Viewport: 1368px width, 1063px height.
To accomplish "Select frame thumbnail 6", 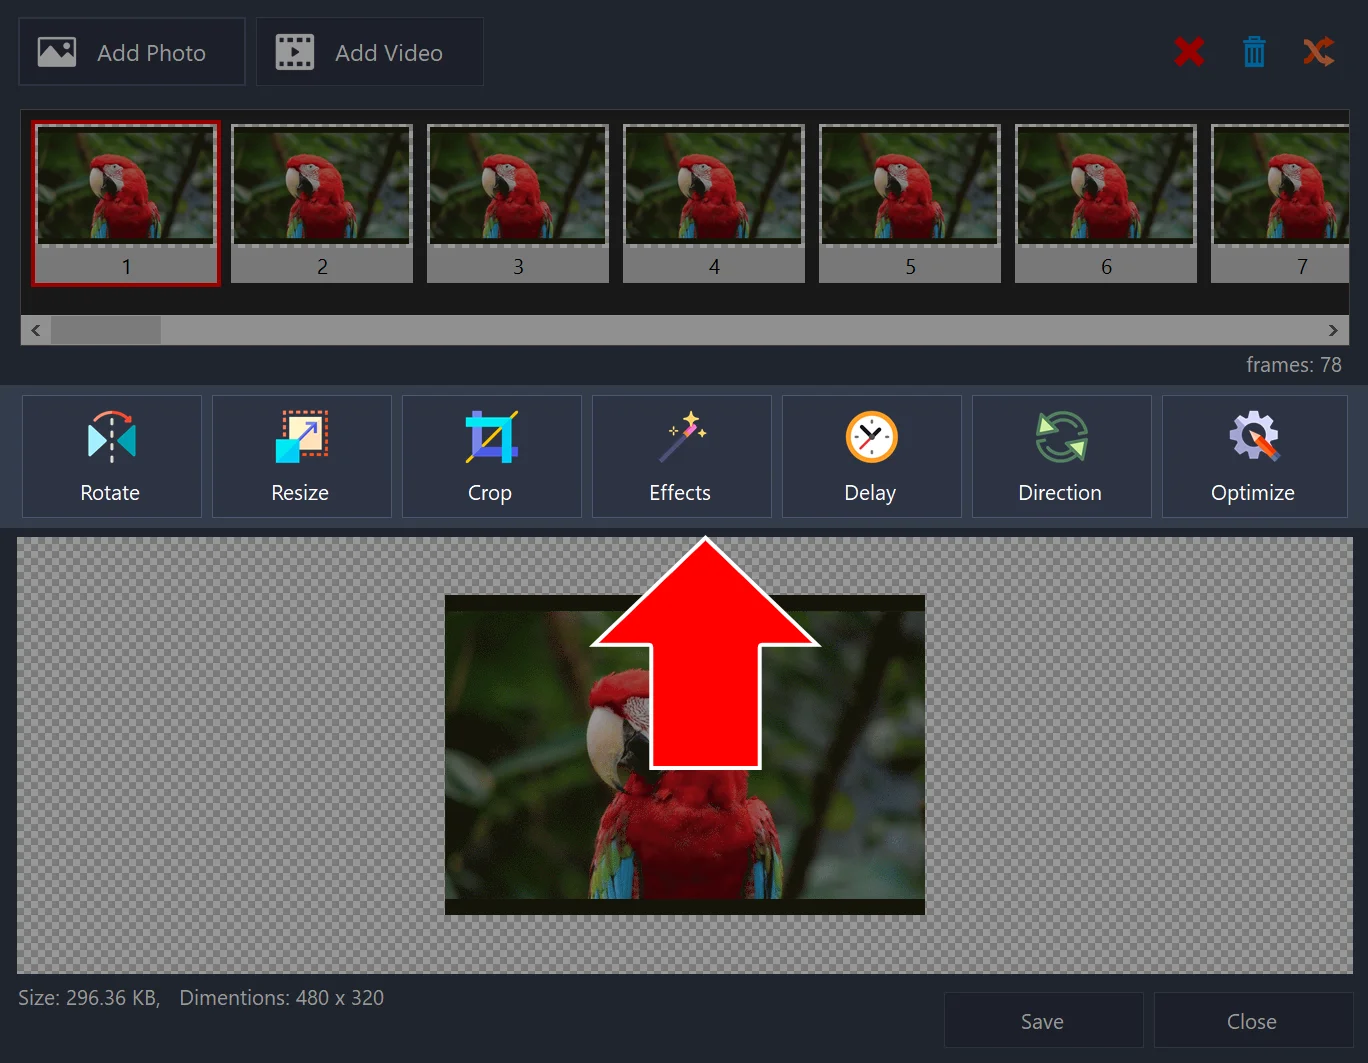I will click(1106, 204).
